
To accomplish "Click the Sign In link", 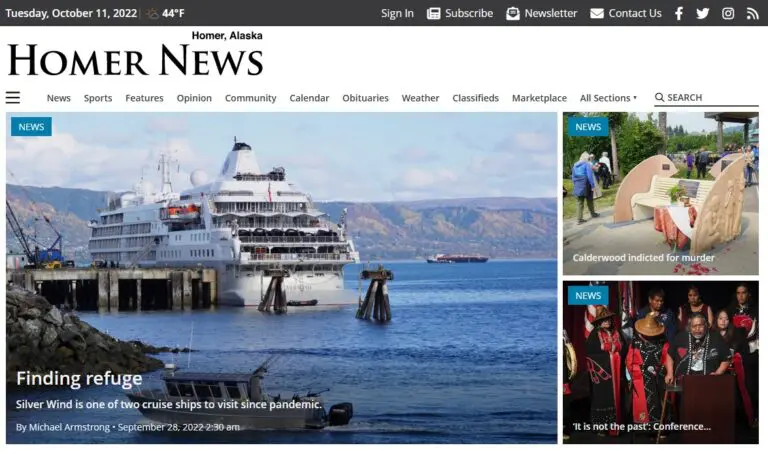I will pyautogui.click(x=397, y=13).
